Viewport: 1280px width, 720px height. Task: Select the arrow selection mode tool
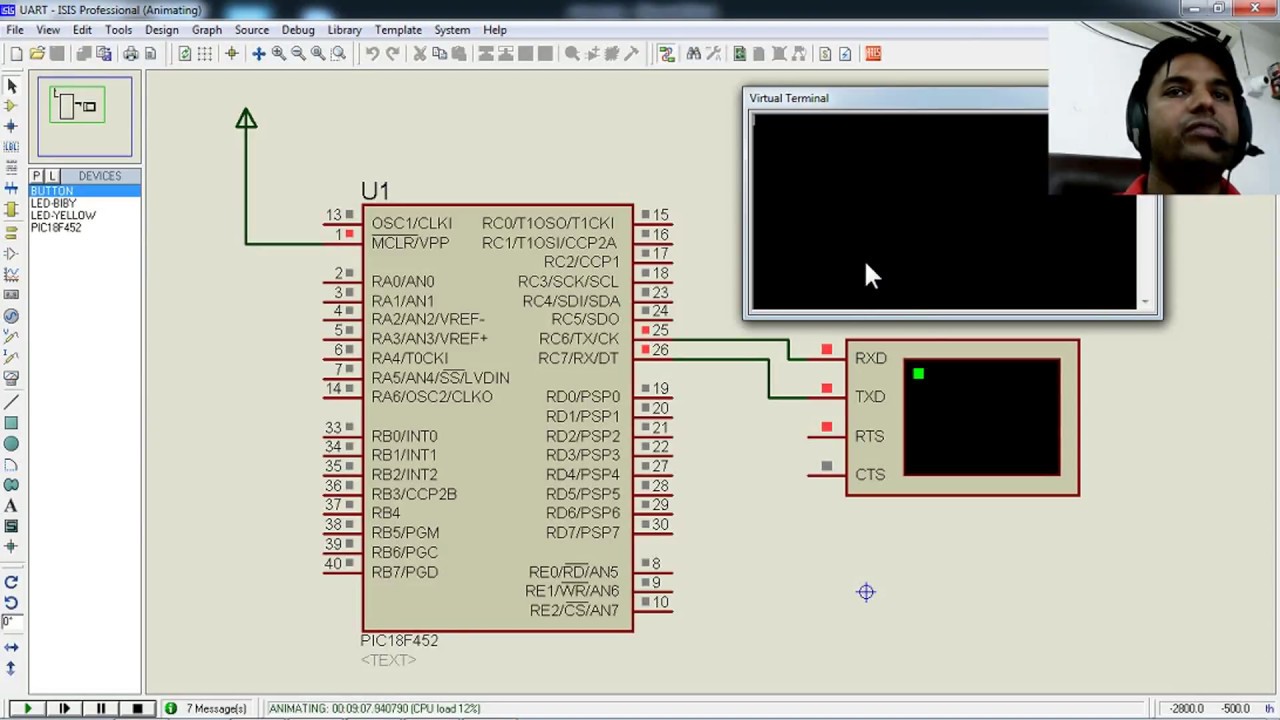click(x=11, y=86)
